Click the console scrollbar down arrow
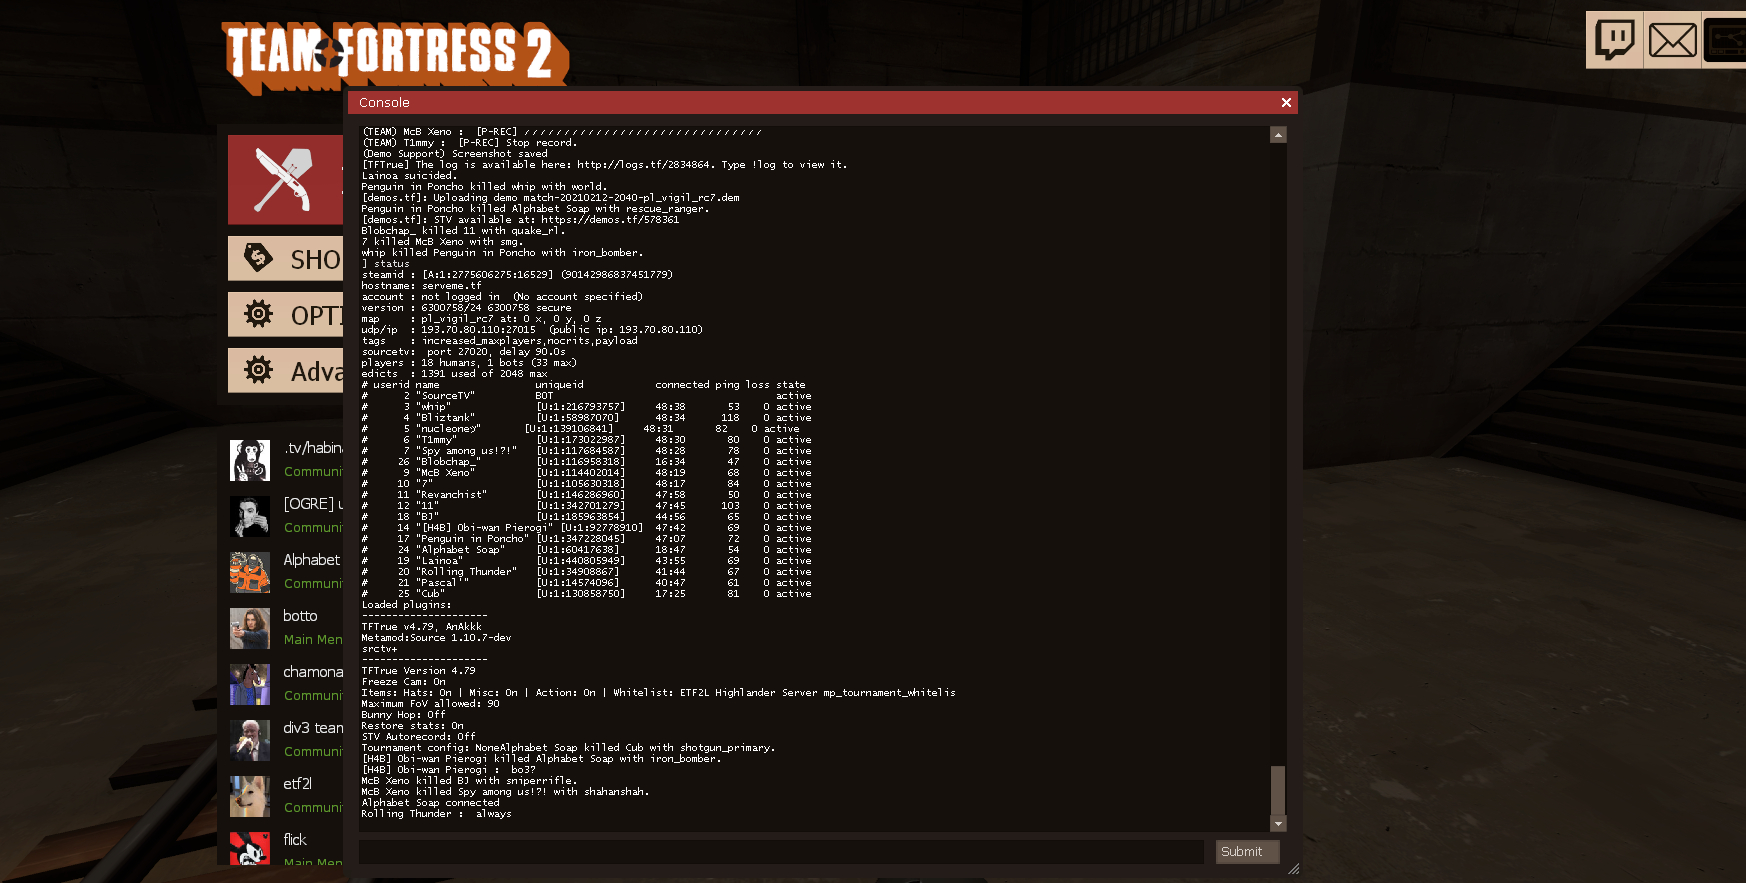The height and width of the screenshot is (883, 1746). tap(1278, 824)
